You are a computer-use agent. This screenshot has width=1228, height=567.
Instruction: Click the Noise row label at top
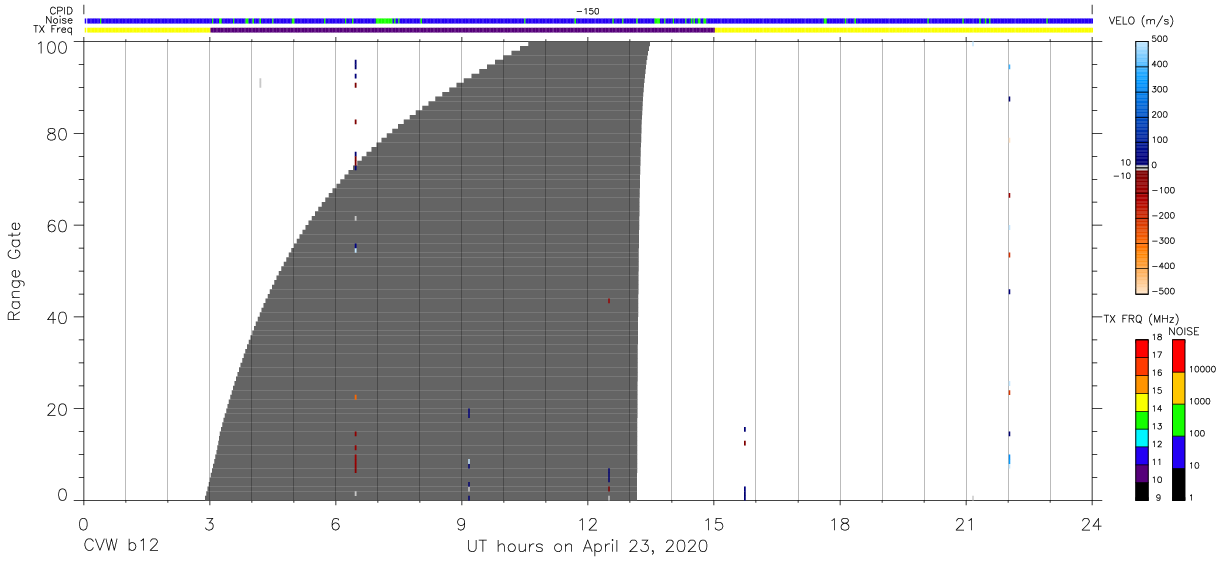60,20
